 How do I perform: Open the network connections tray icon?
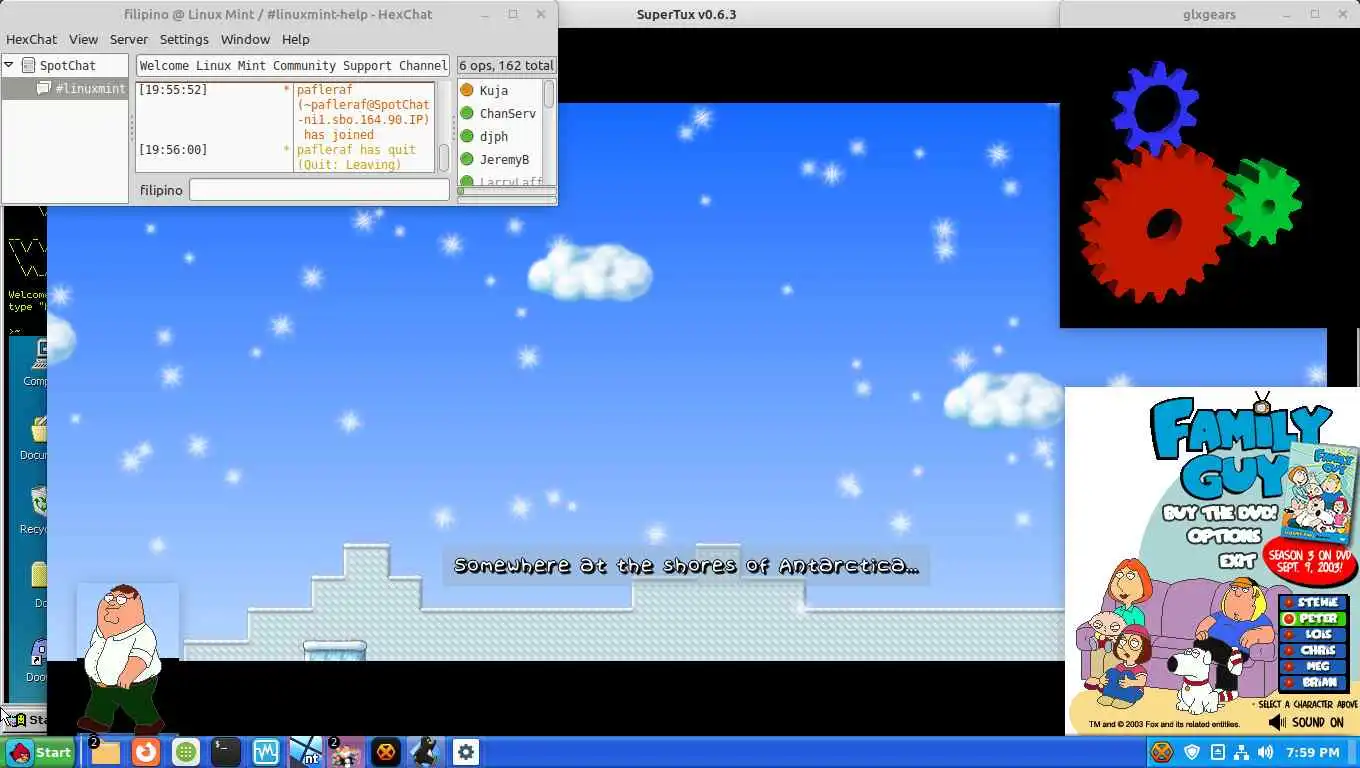click(x=1241, y=752)
